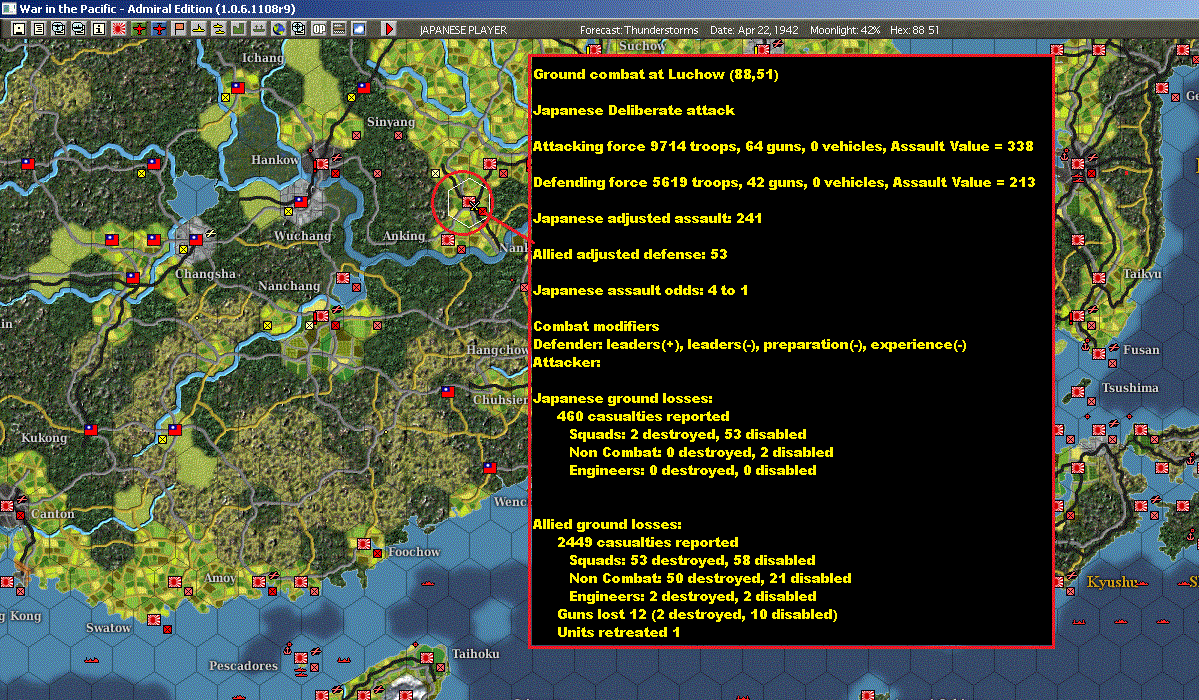Click the 'Japanese adjusted assault: 241' line
The image size is (1199, 700).
pos(648,218)
